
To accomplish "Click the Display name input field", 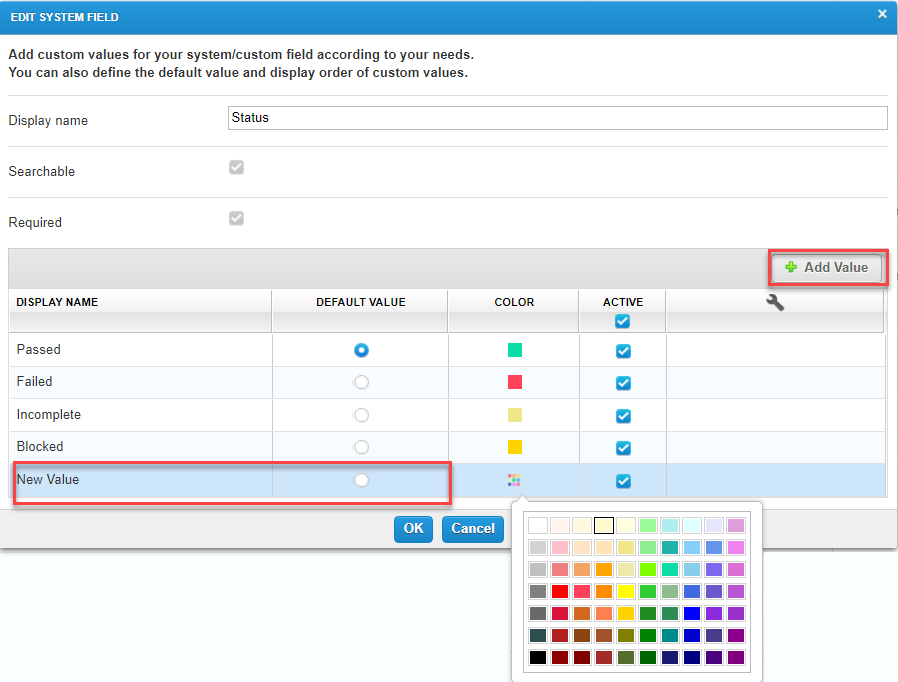I will (557, 118).
